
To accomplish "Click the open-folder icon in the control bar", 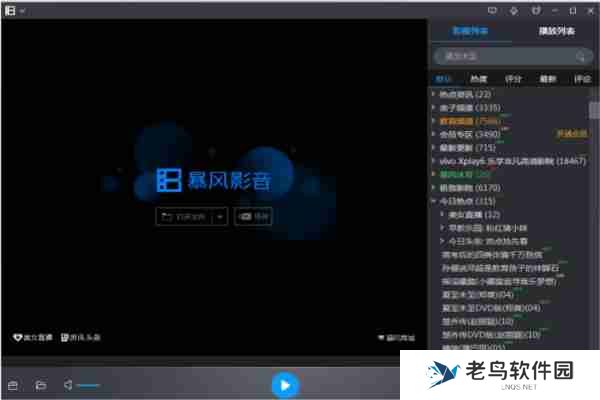I will click(41, 385).
